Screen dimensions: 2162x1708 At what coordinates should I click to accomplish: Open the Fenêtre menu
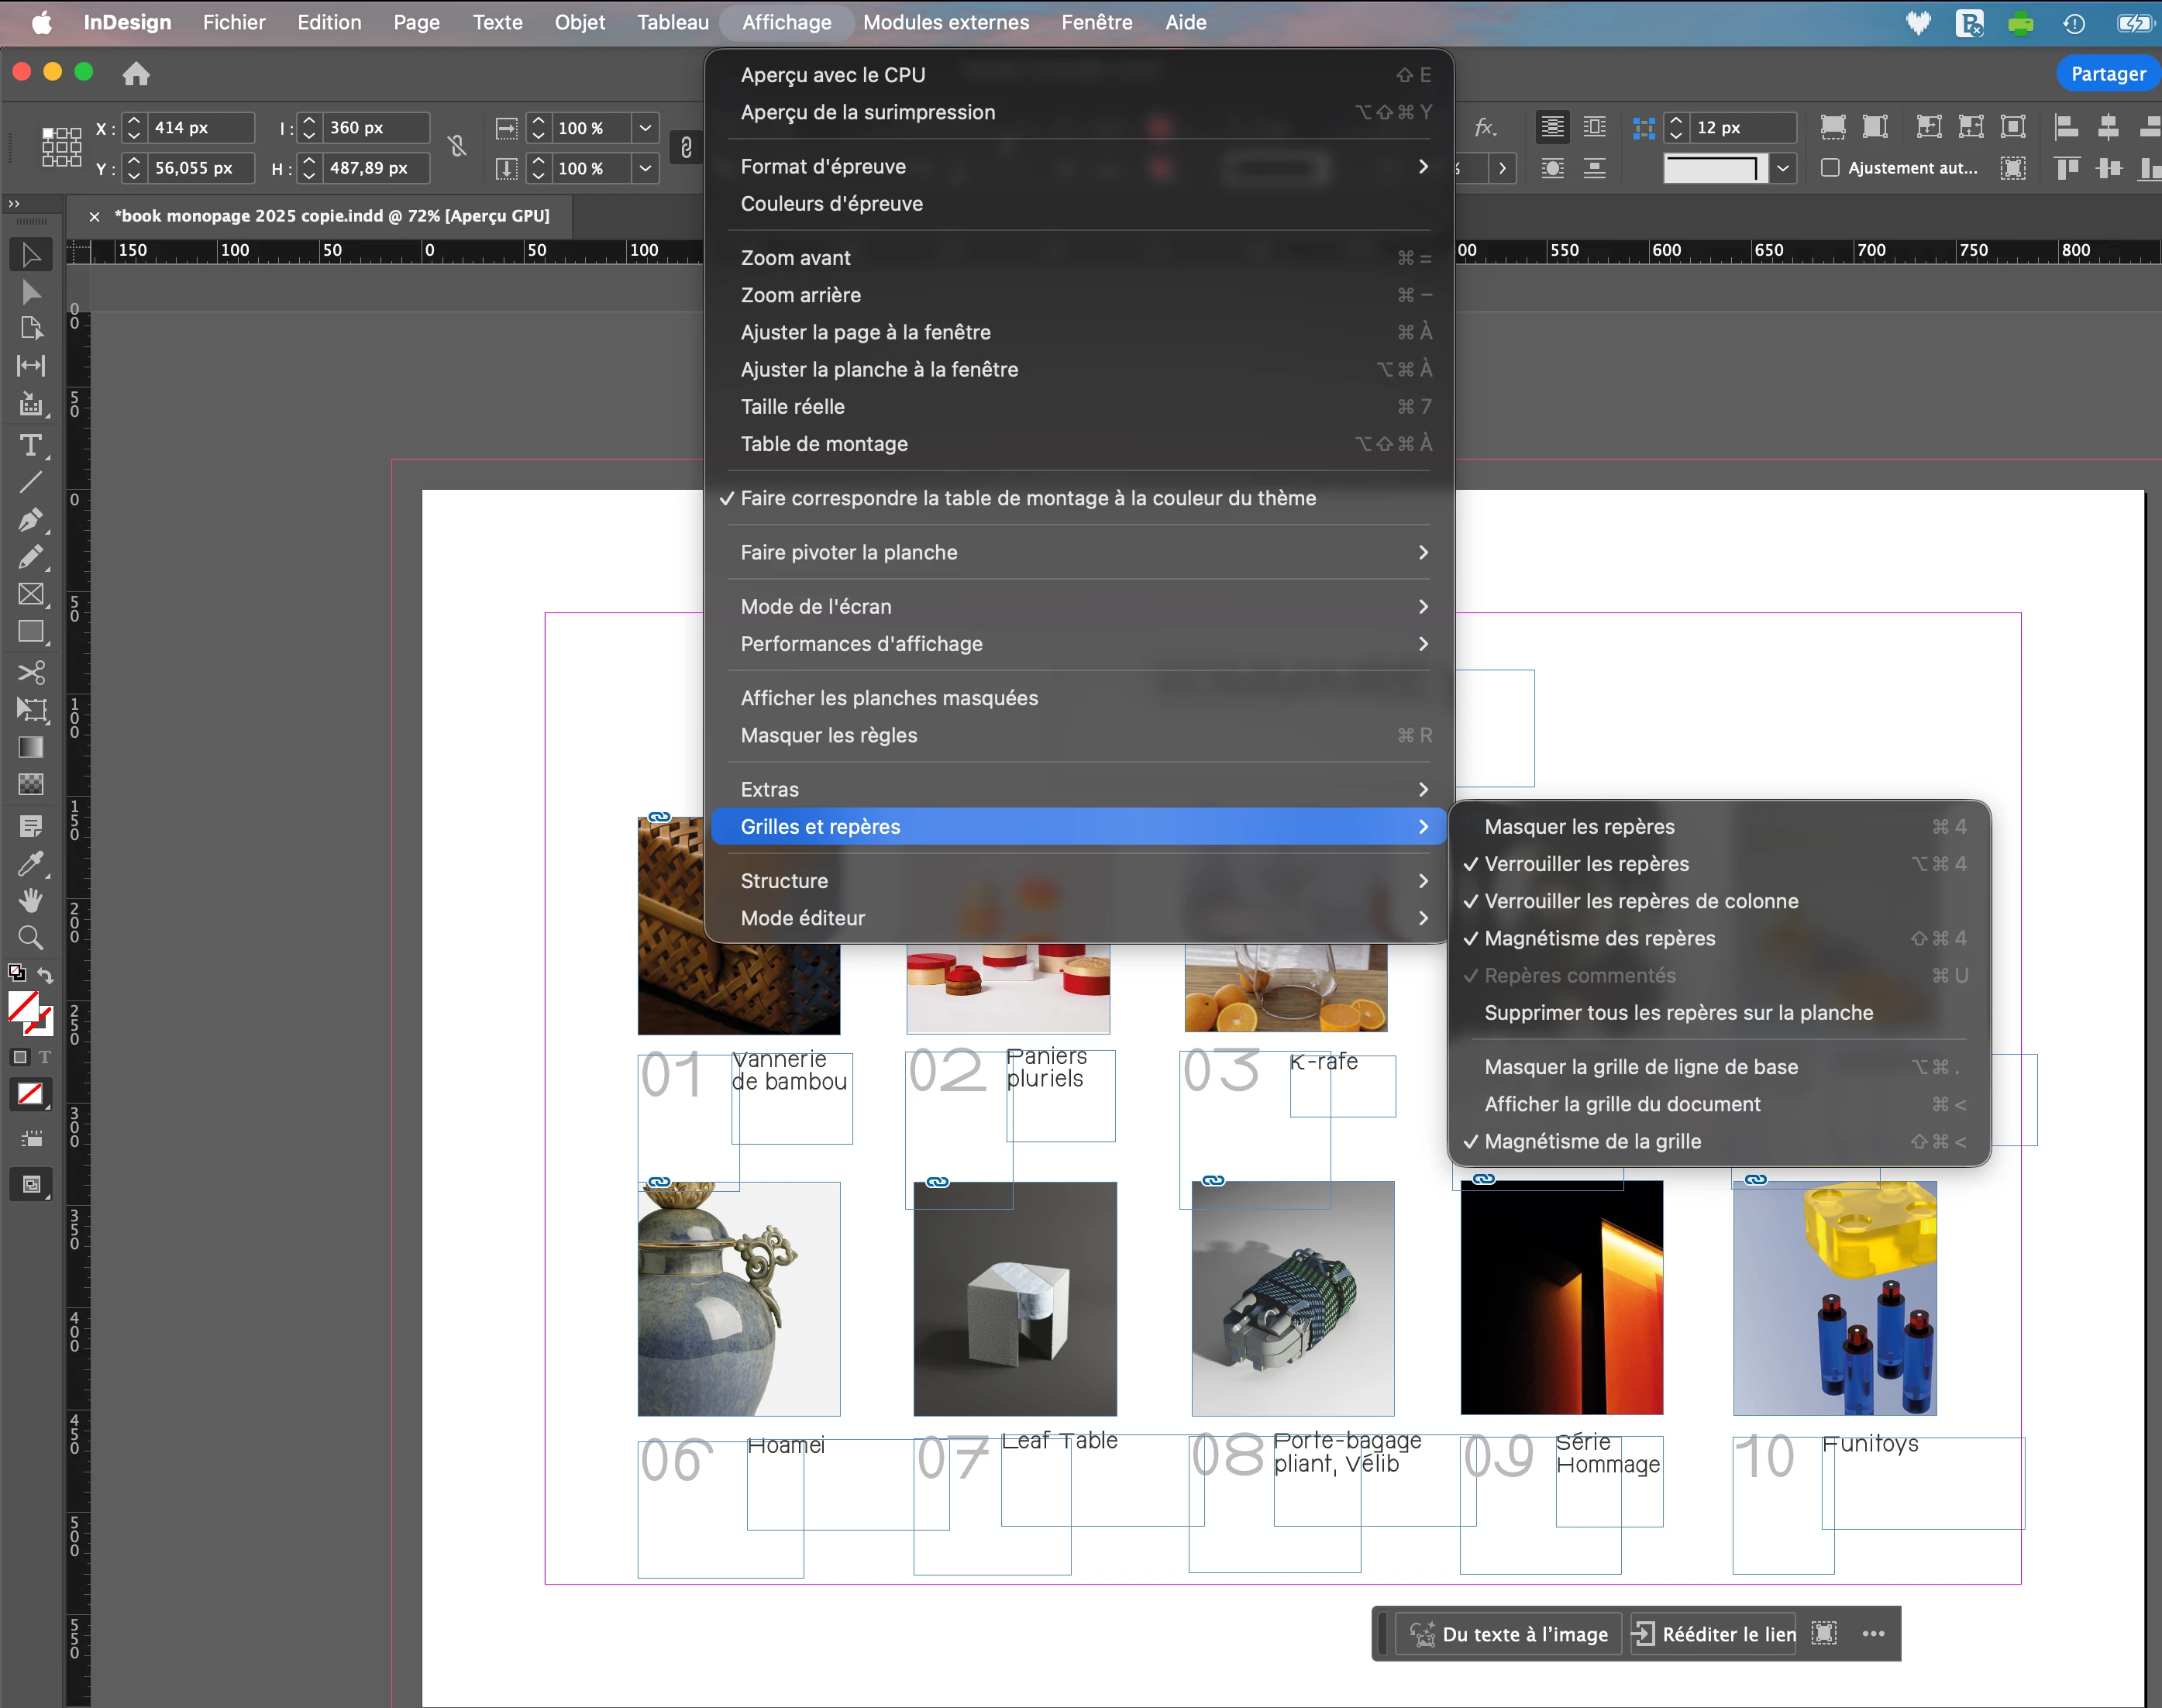(x=1096, y=22)
